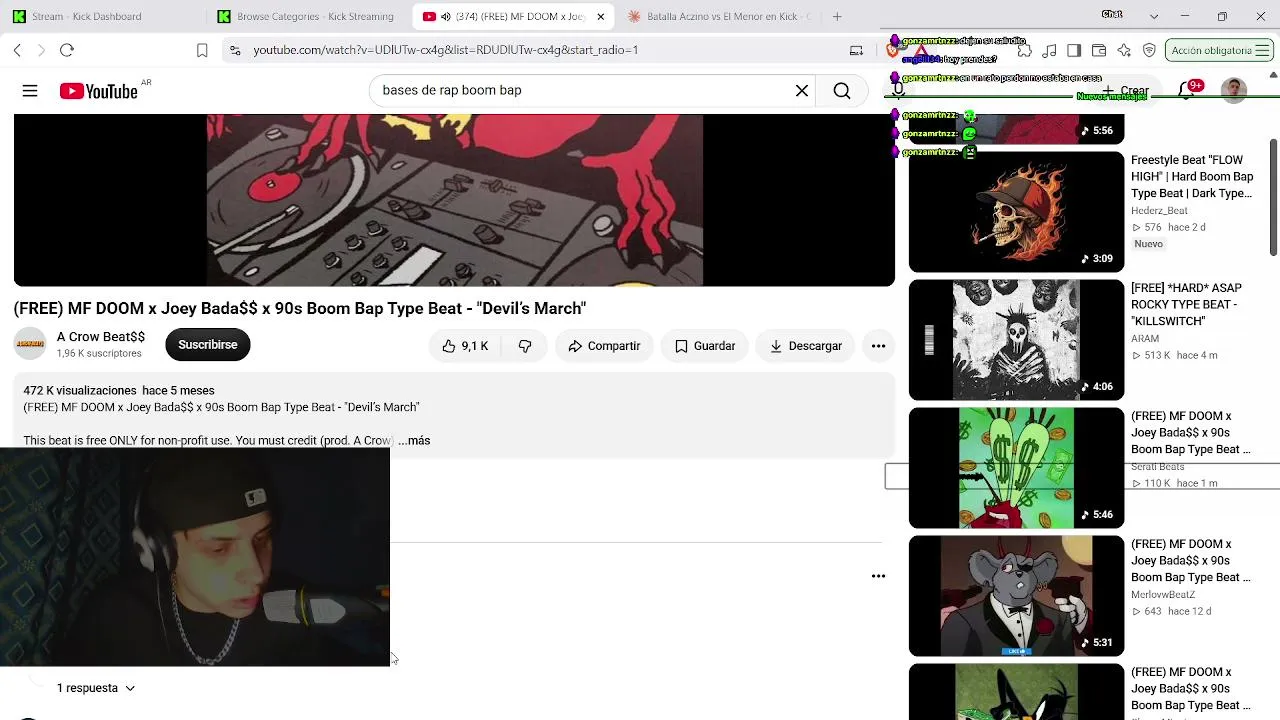The height and width of the screenshot is (720, 1280).
Task: Open the Hederz_Beat channel name
Action: point(1159,211)
